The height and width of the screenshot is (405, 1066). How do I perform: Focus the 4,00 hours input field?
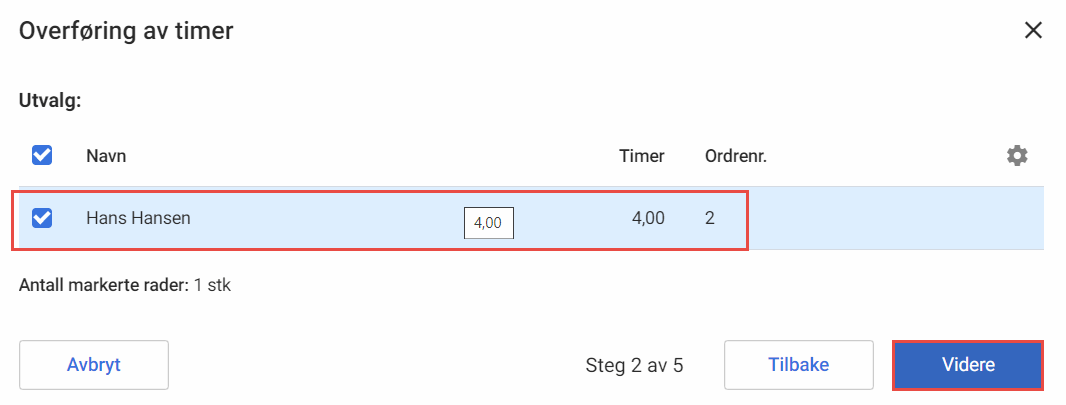point(489,223)
